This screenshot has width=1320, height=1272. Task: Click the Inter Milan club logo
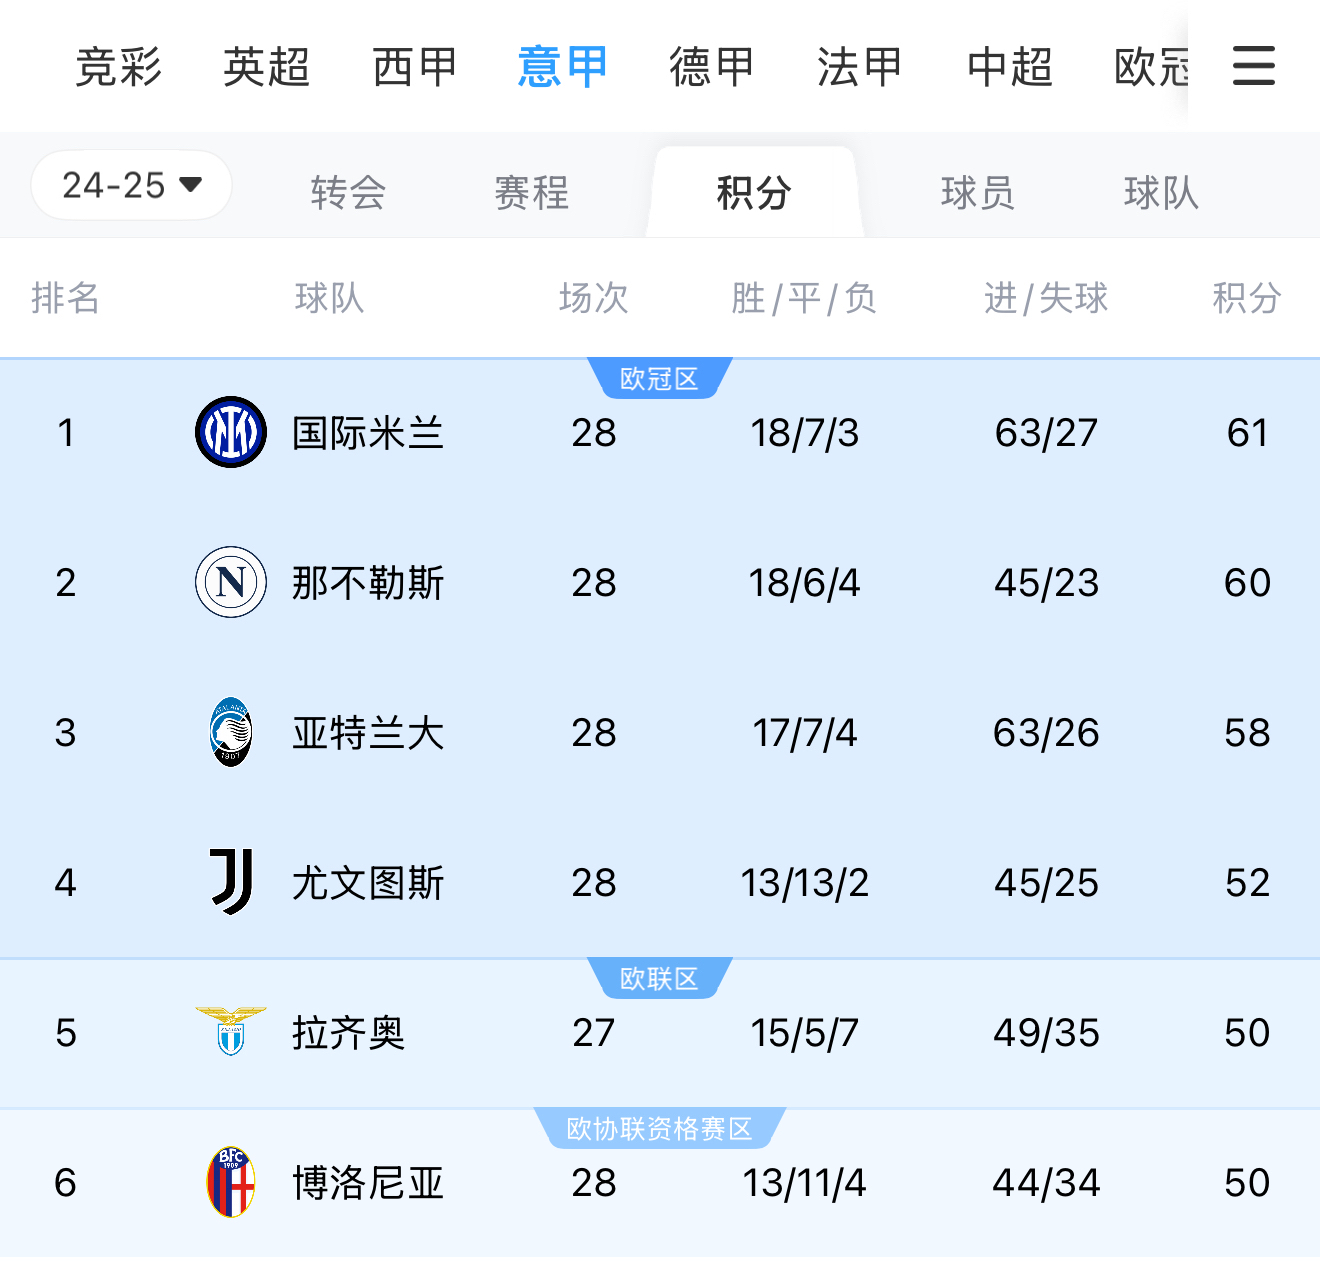(x=231, y=432)
